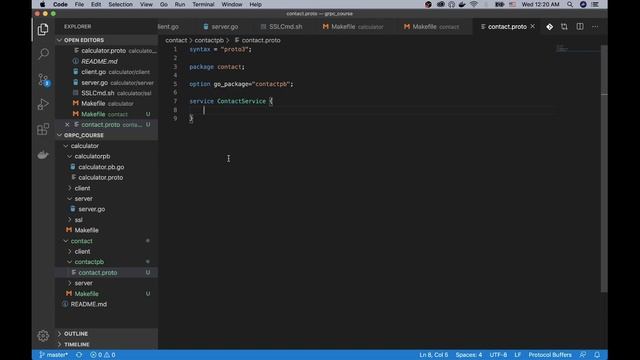Image resolution: width=640 pixels, height=360 pixels.
Task: Open notifications bell in status bar
Action: click(597, 355)
